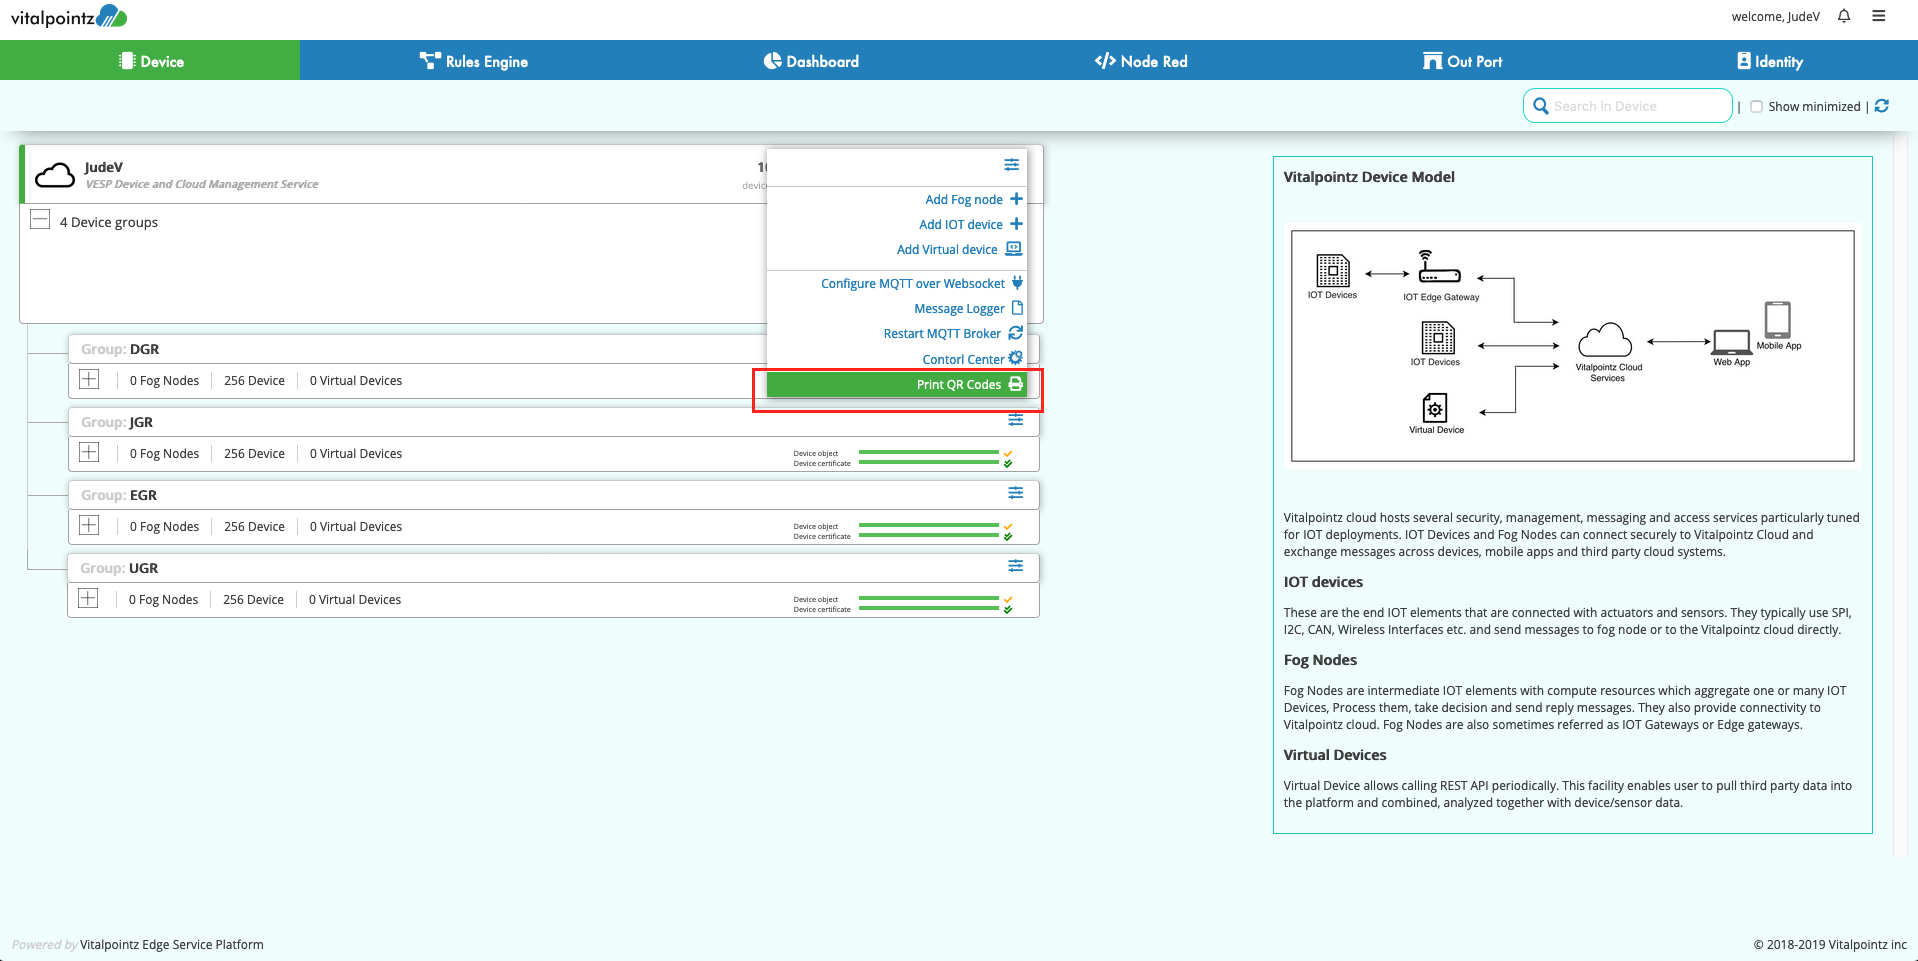Choose Restart MQTT Broker
Viewport: 1918px width, 961px height.
(x=897, y=333)
